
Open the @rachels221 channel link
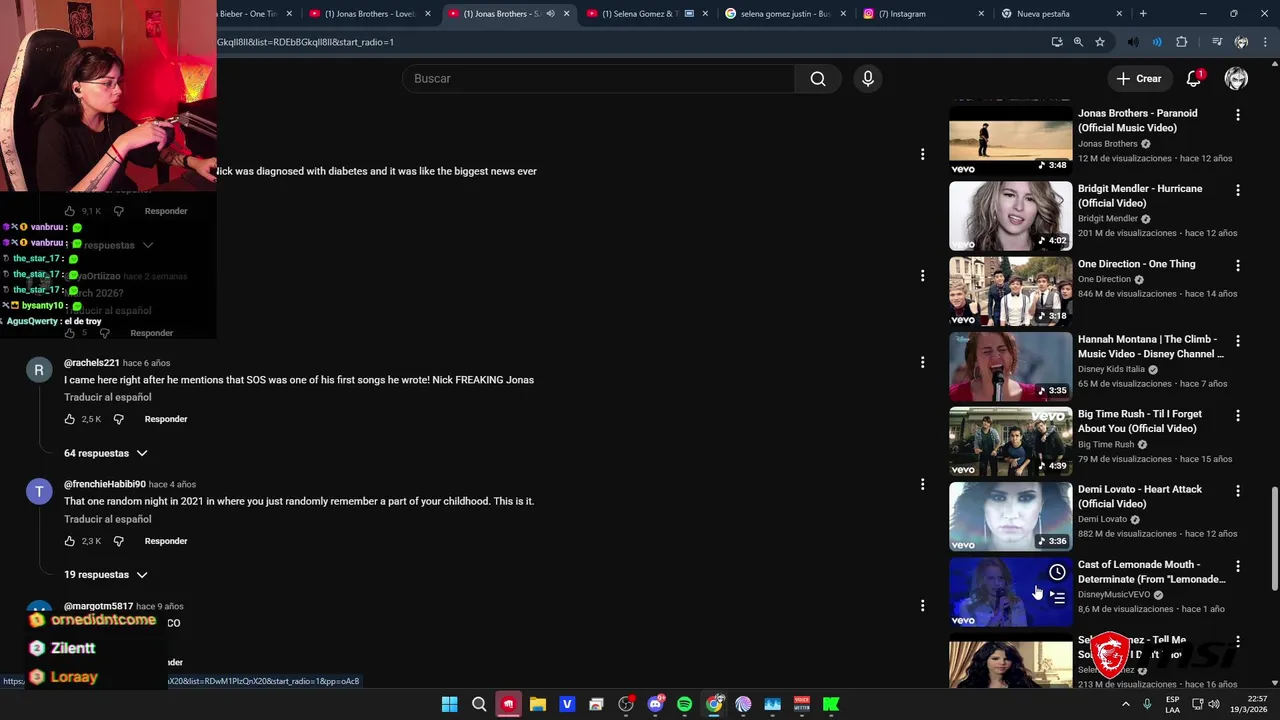[92, 363]
